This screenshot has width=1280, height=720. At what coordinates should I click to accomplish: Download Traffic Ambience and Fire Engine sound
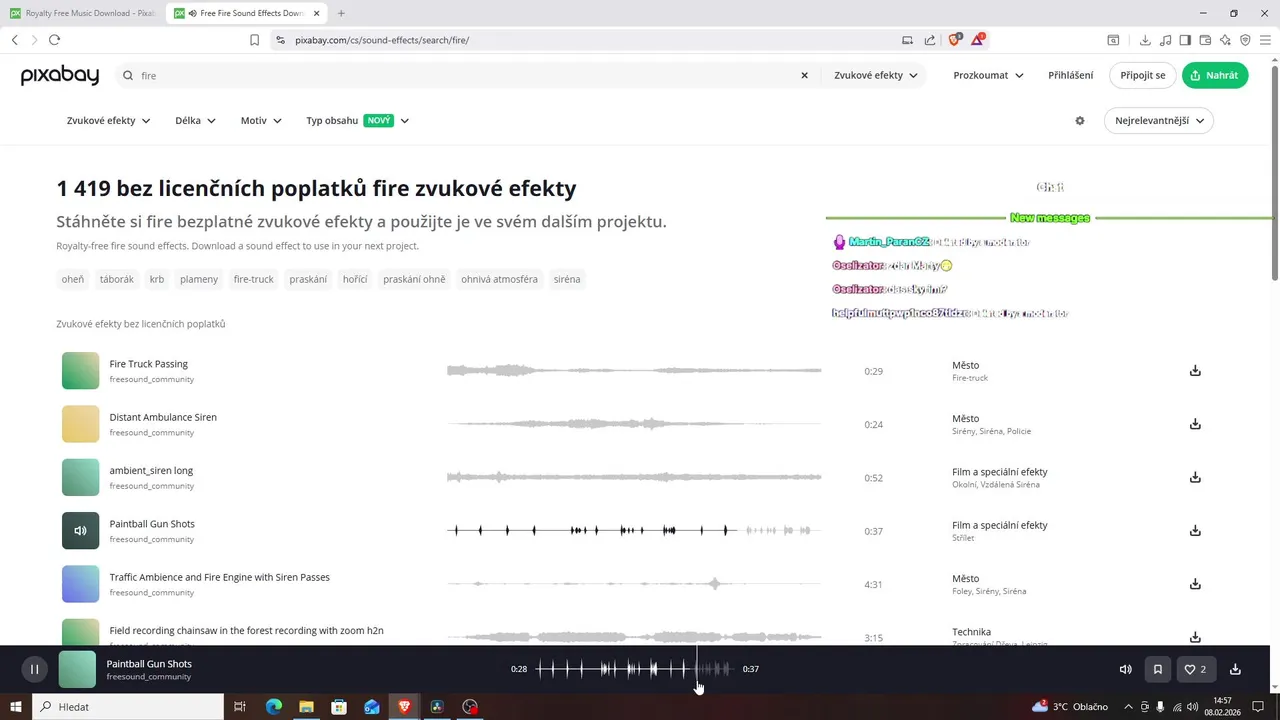pyautogui.click(x=1195, y=584)
